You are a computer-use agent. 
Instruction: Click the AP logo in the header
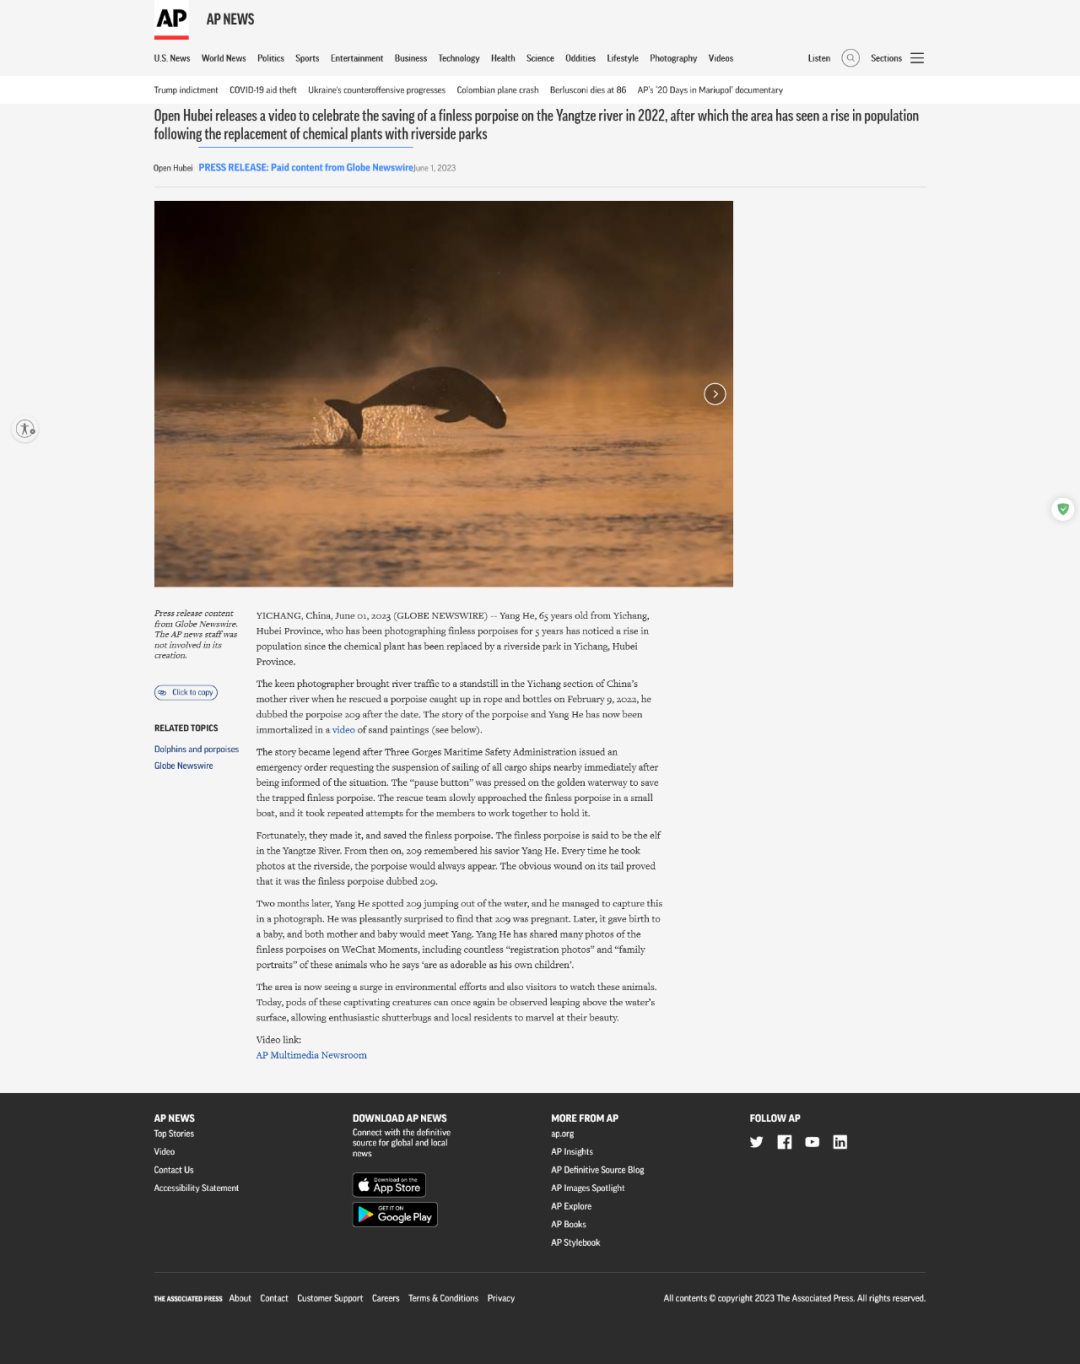(x=172, y=20)
